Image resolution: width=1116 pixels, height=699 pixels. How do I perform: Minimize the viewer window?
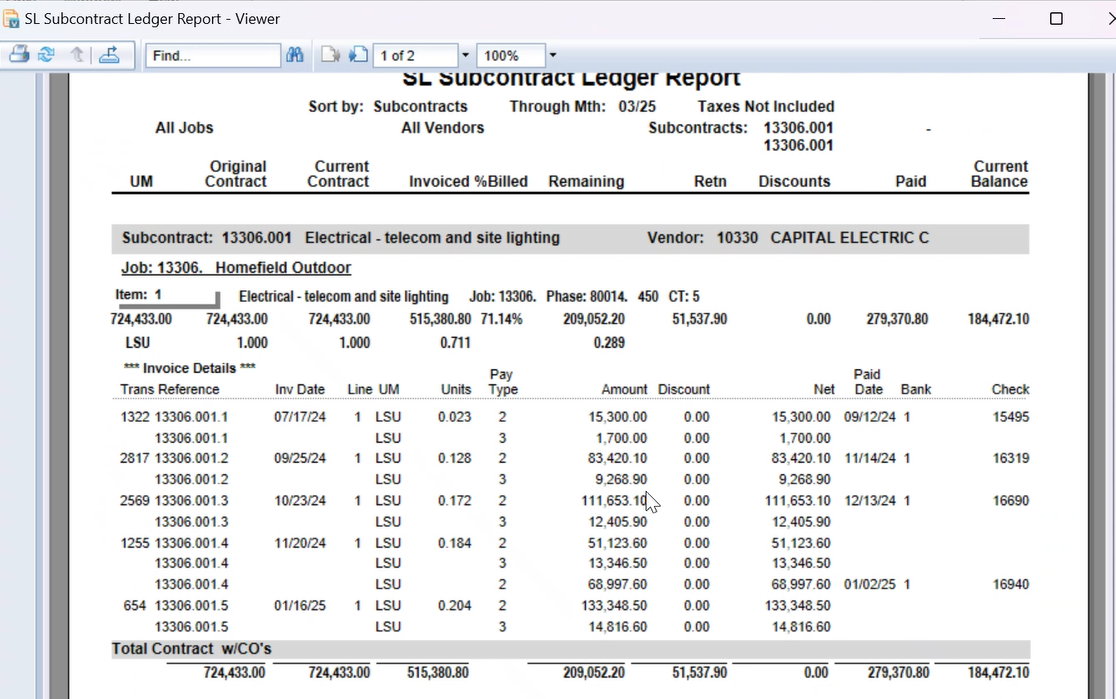point(999,19)
